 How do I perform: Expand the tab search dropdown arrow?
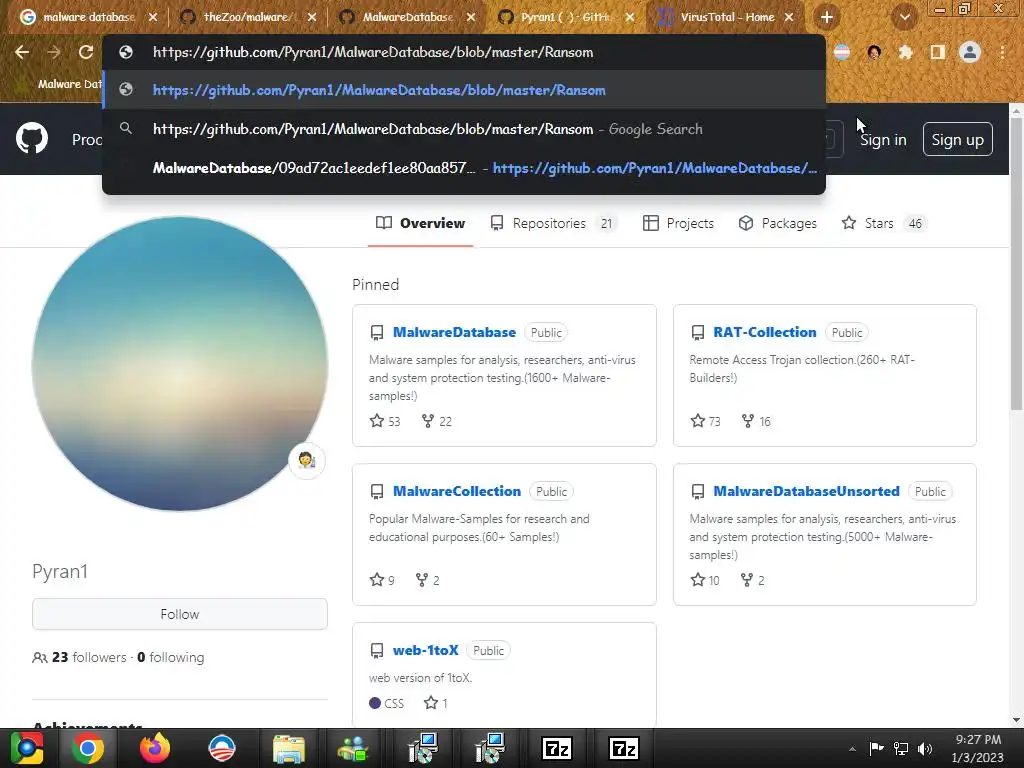click(904, 17)
